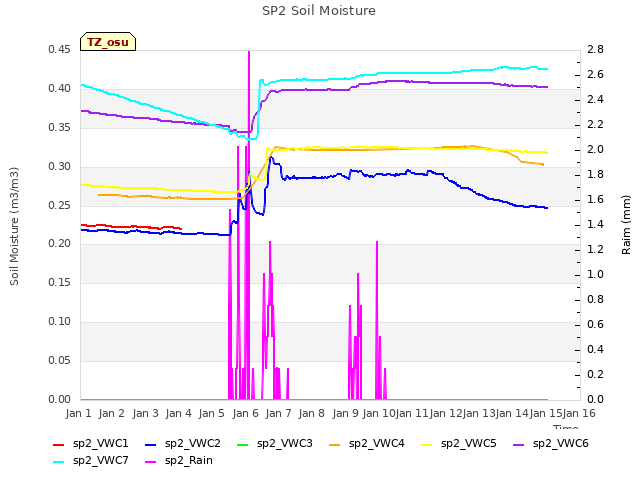
Task: Click the green sp2_VWC3 legend swatch
Action: (243, 444)
